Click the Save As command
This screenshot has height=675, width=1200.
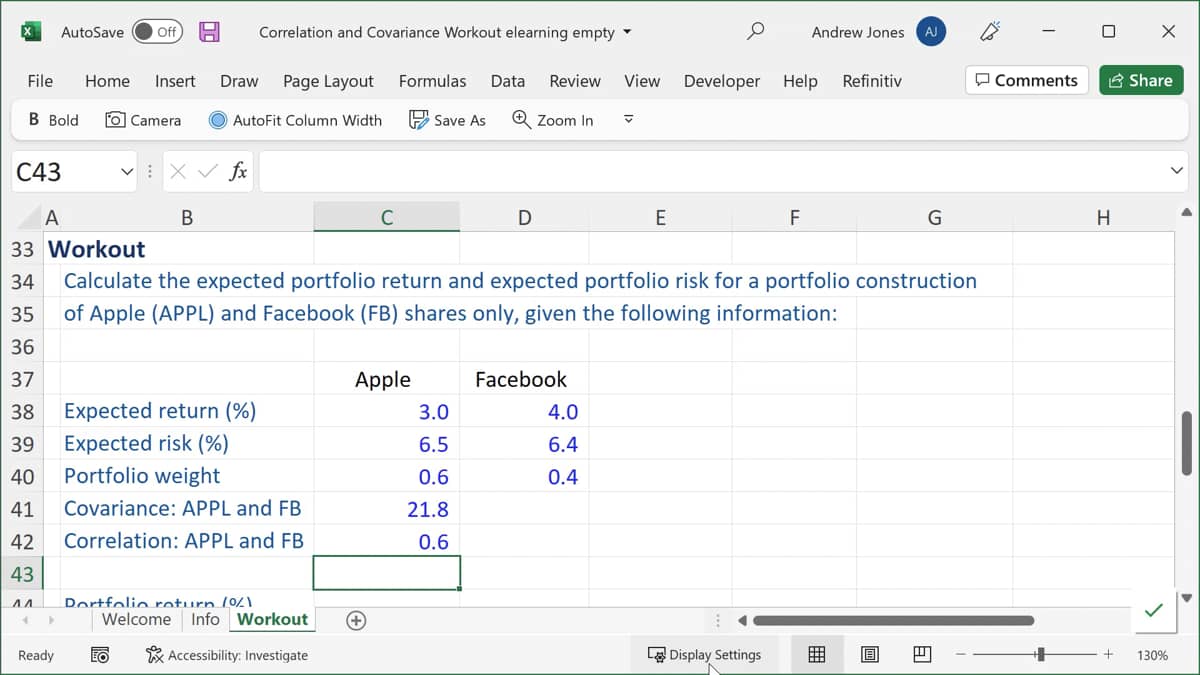(447, 120)
